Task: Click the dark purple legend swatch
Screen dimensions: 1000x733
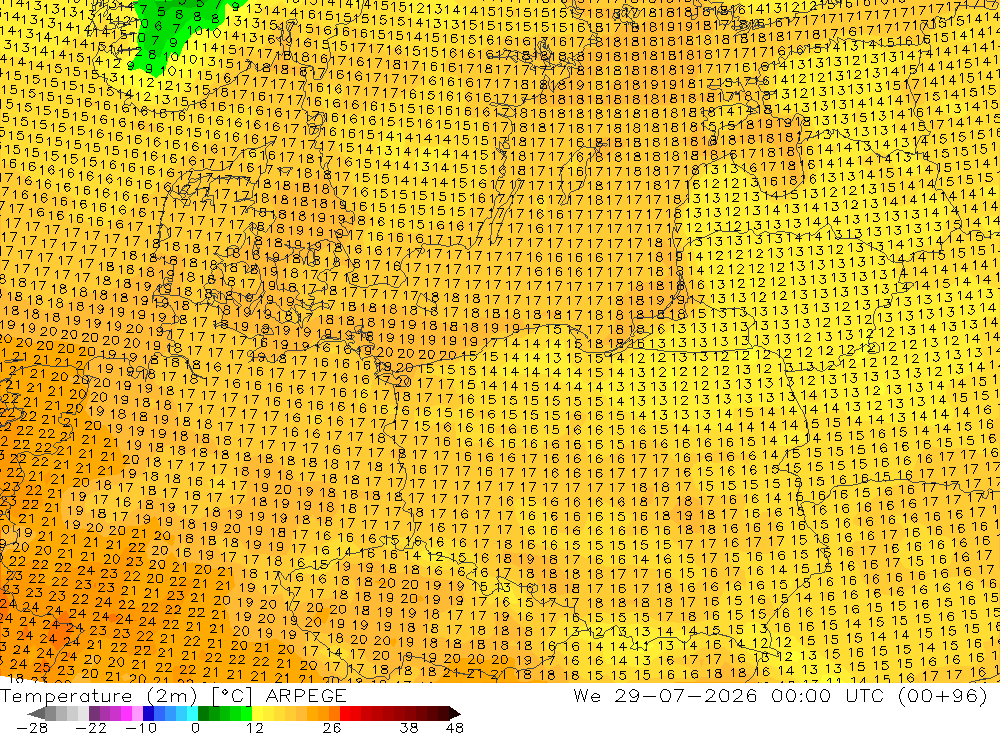Action: (x=94, y=713)
